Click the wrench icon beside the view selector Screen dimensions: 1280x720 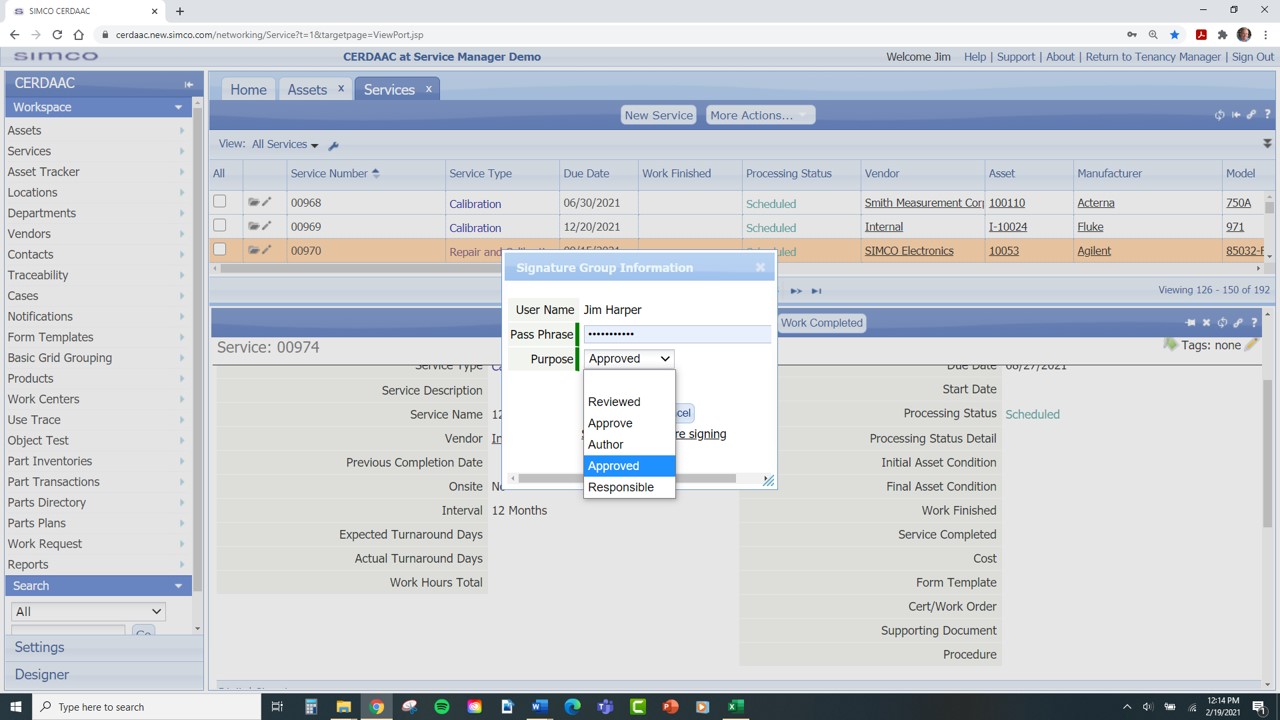tap(334, 146)
